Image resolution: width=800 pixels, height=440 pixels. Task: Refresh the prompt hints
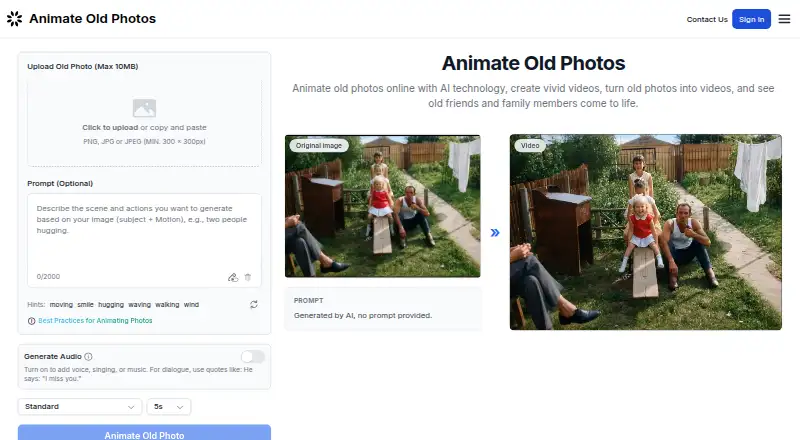tap(254, 305)
